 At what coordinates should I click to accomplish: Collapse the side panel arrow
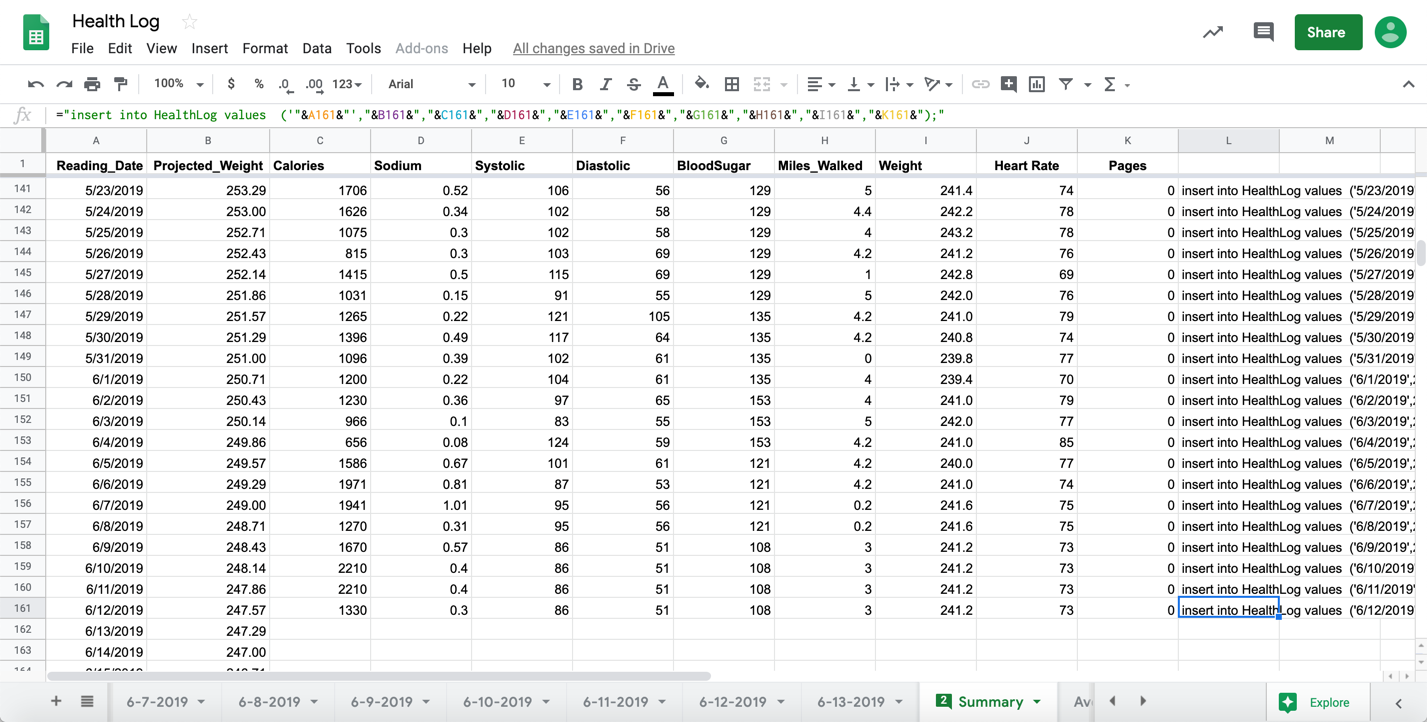click(x=1399, y=703)
